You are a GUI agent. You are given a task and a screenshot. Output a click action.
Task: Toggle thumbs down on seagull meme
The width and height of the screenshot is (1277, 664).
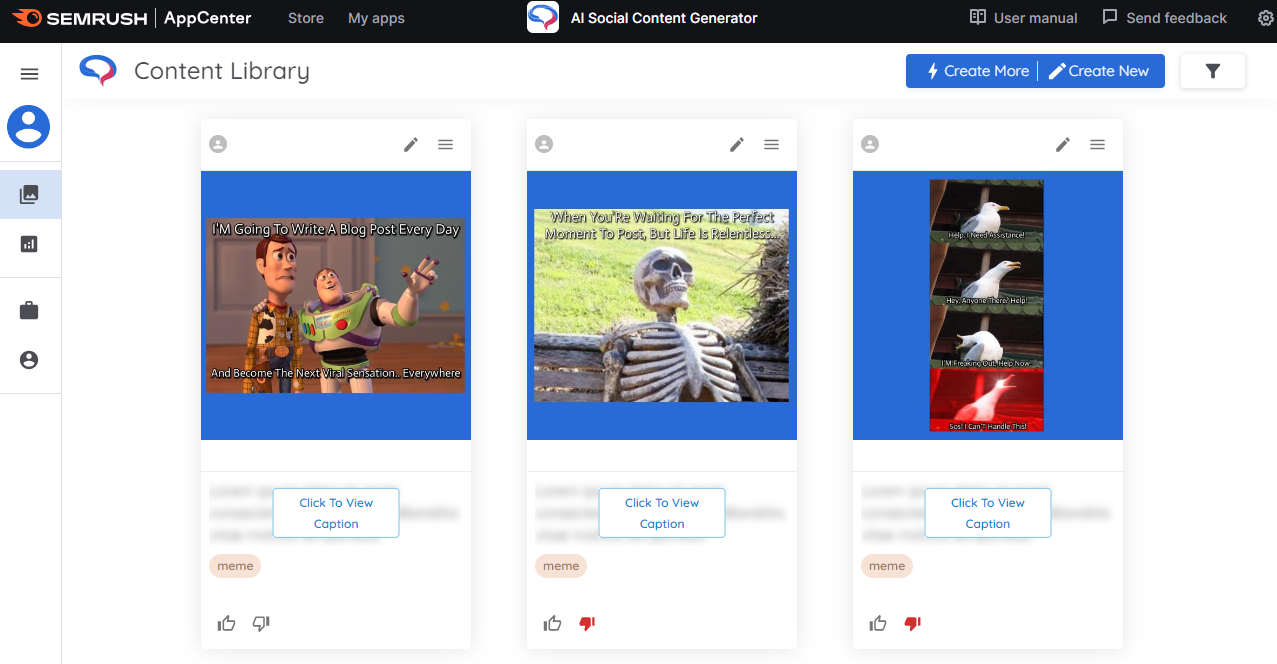tap(912, 624)
